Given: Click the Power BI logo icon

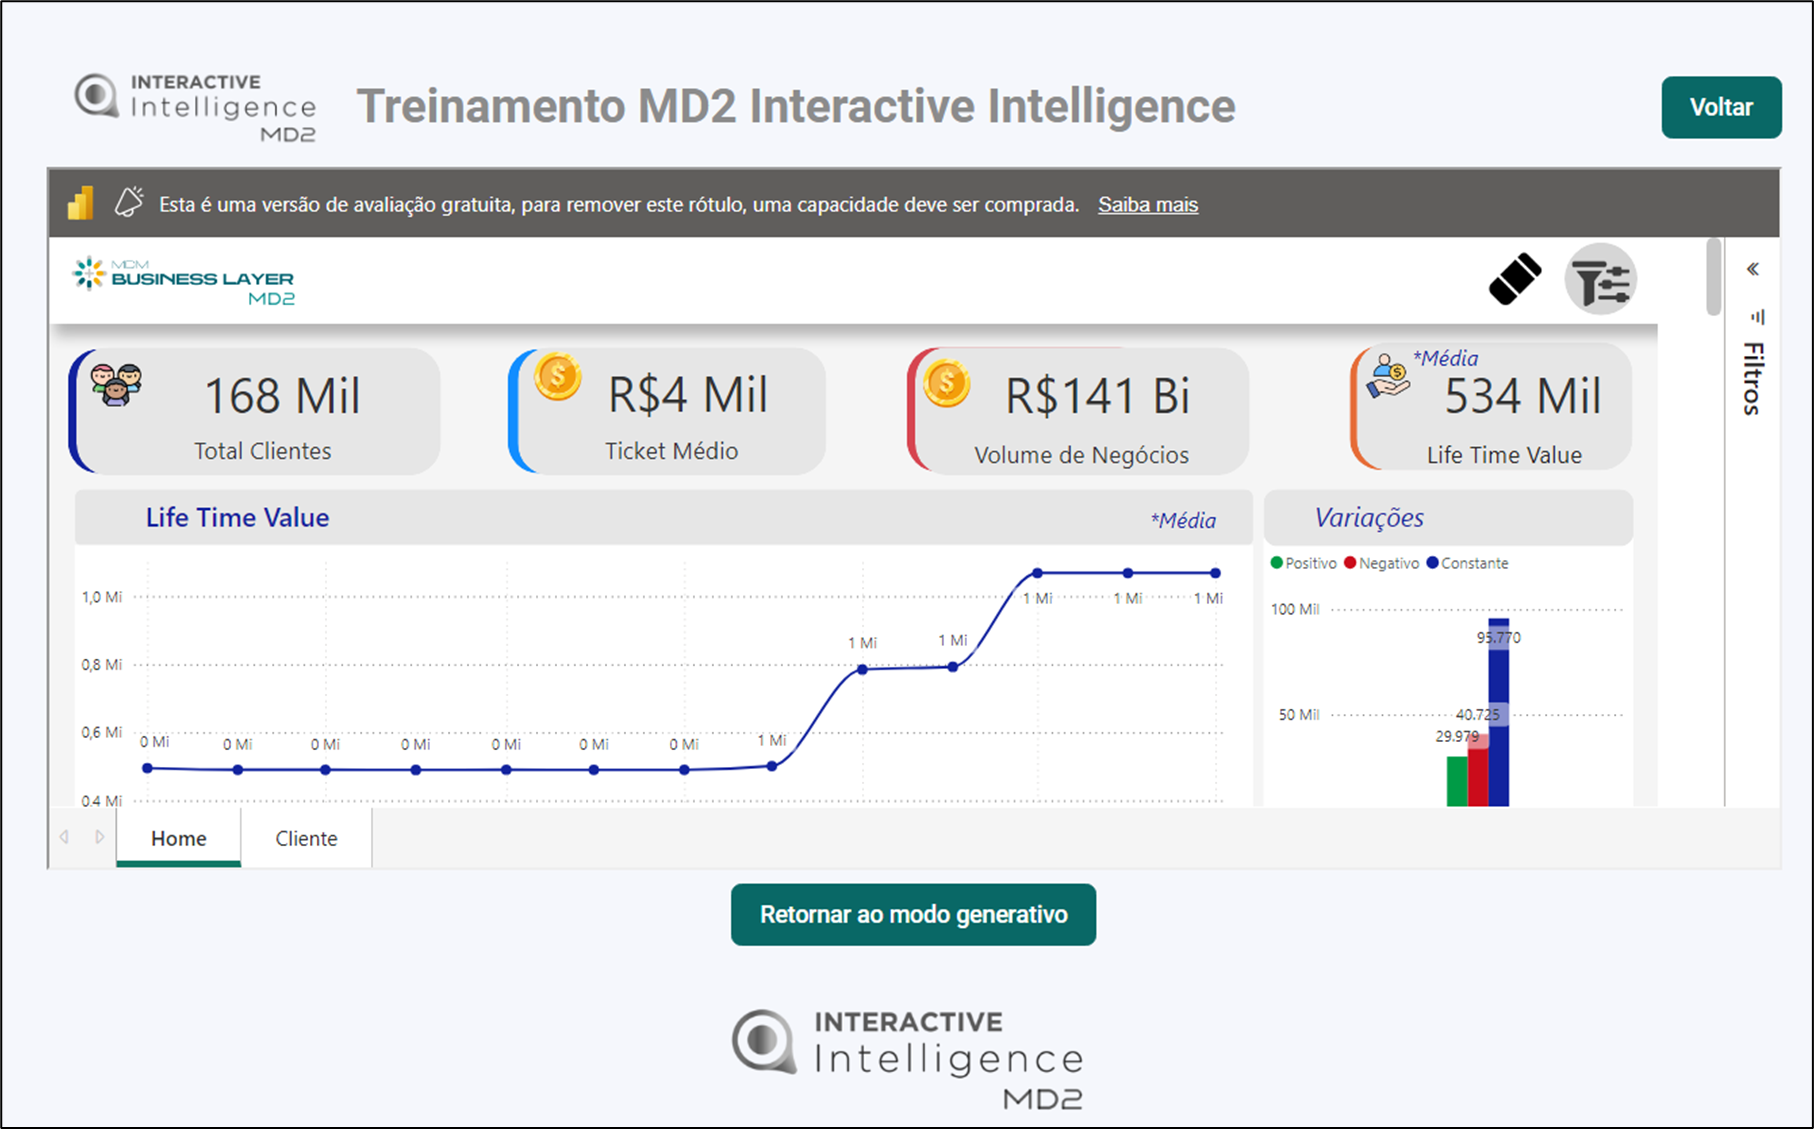Looking at the screenshot, I should [x=80, y=204].
